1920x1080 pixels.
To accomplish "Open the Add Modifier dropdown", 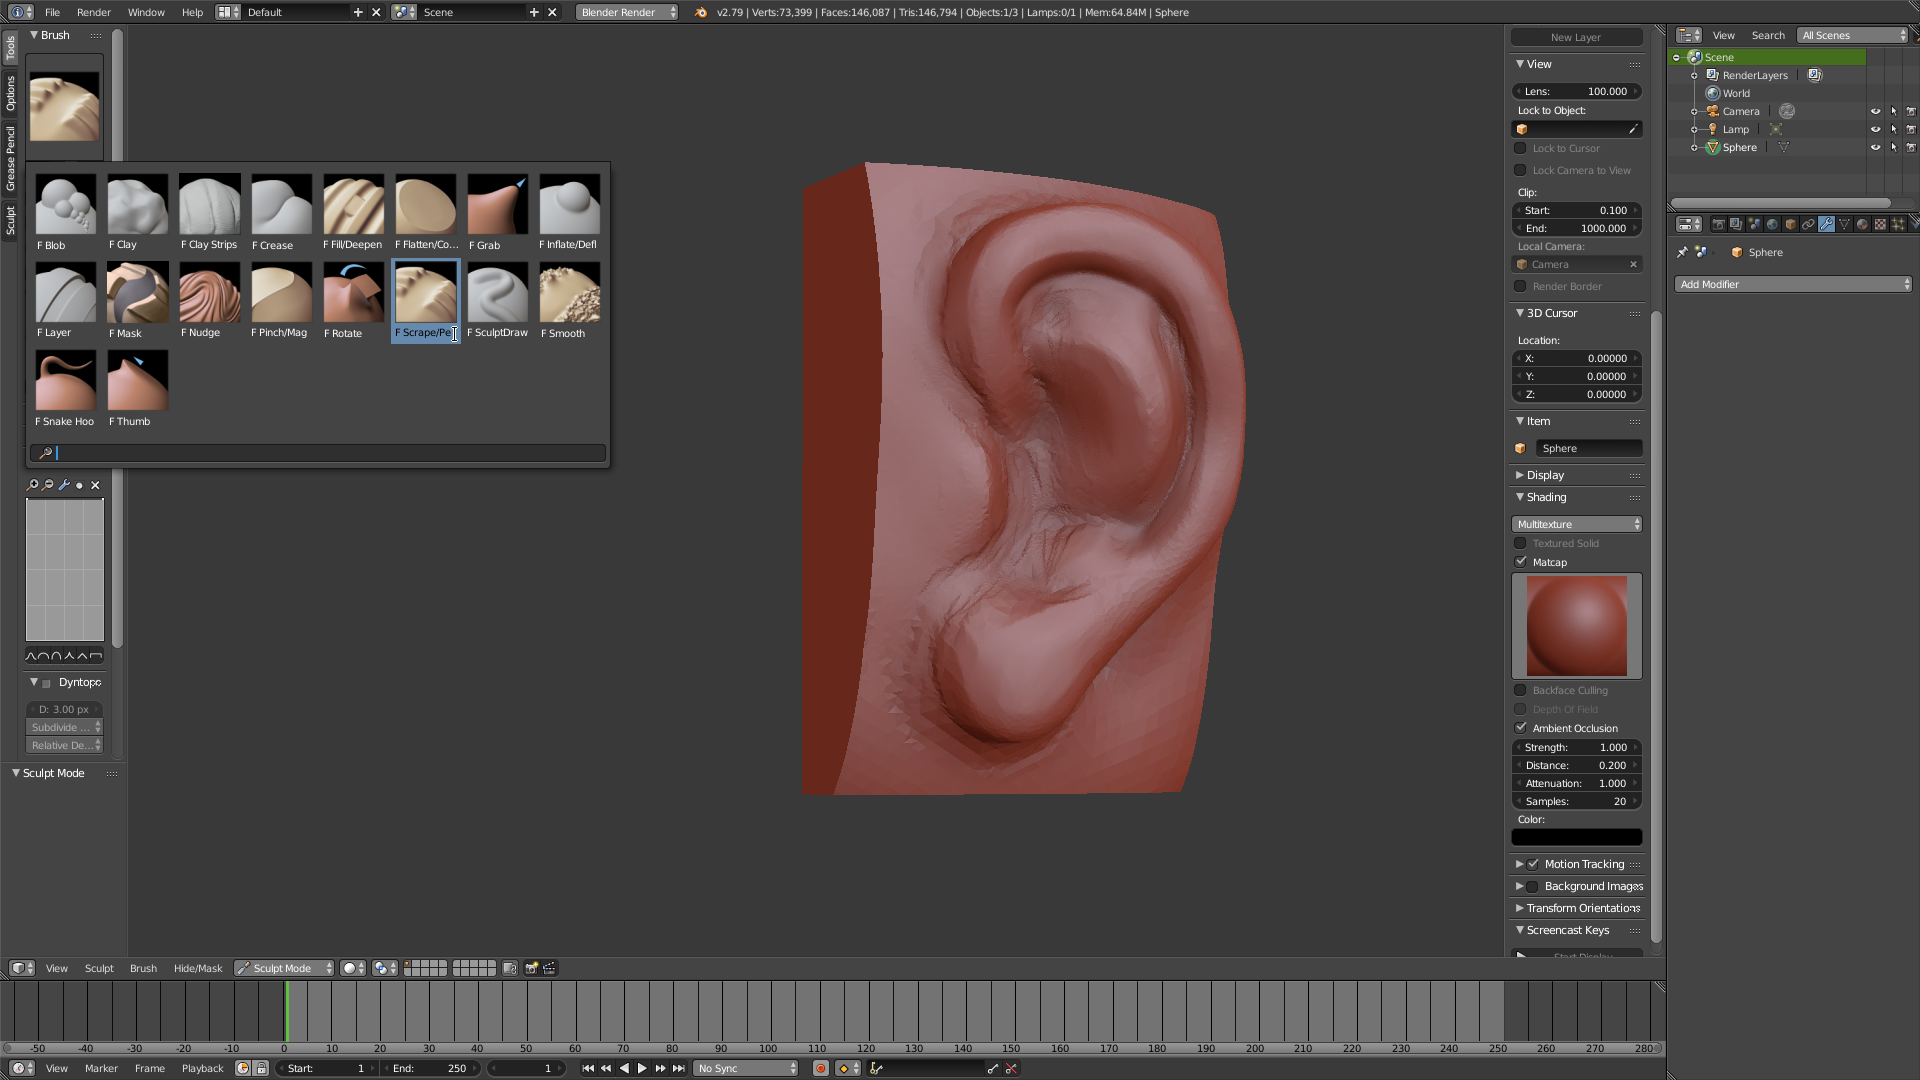I will coord(1792,284).
